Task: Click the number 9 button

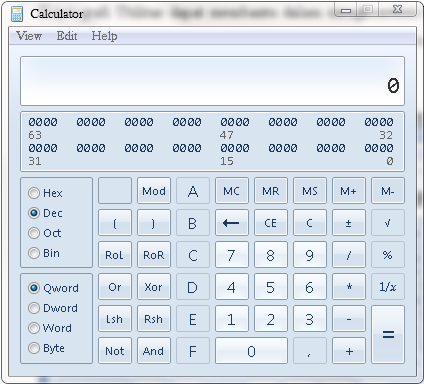Action: tap(310, 255)
